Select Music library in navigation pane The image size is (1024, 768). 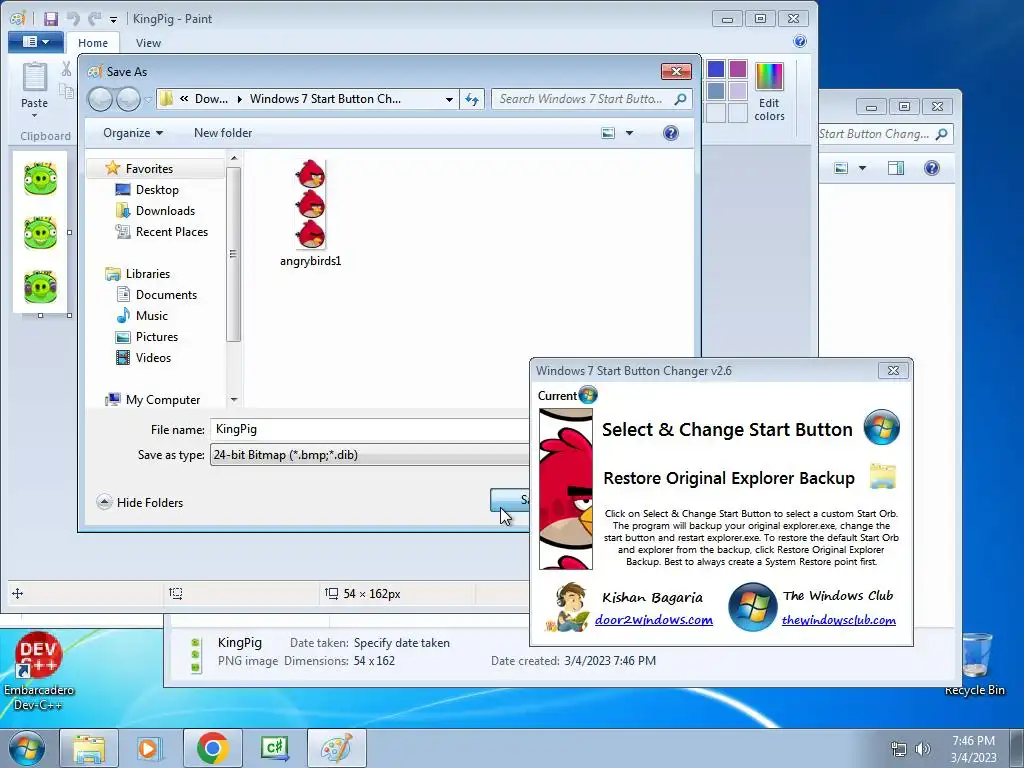(x=152, y=316)
